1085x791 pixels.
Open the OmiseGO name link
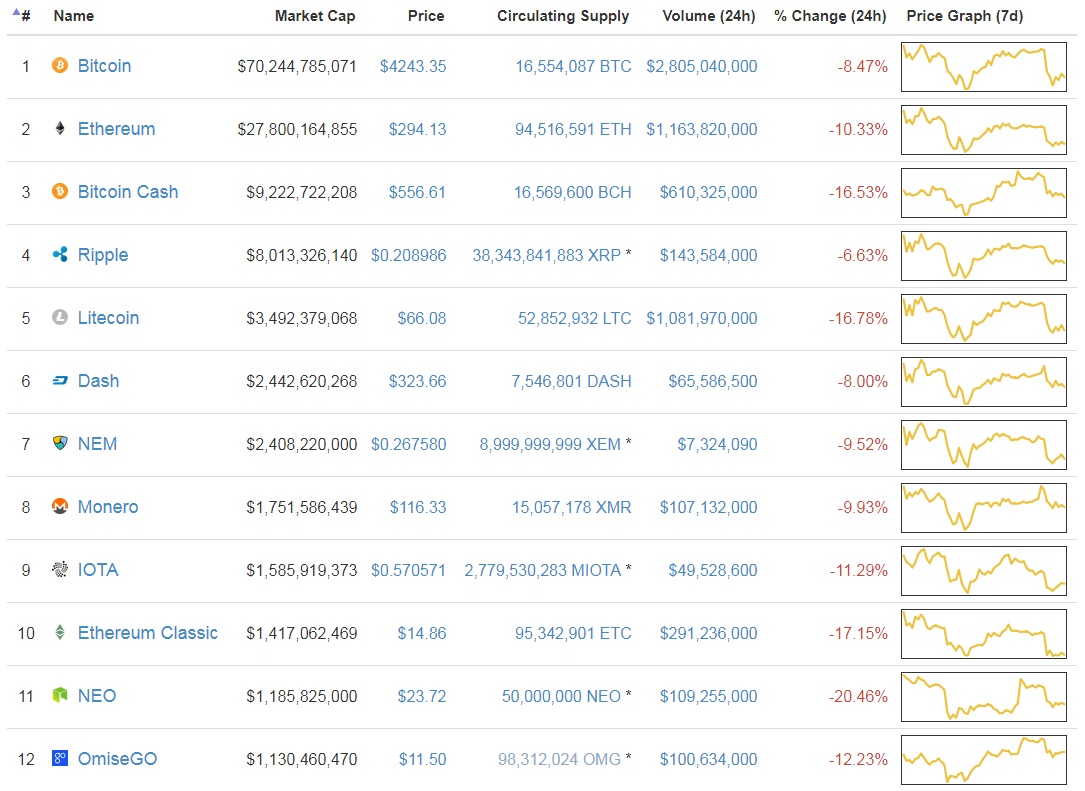tap(117, 758)
